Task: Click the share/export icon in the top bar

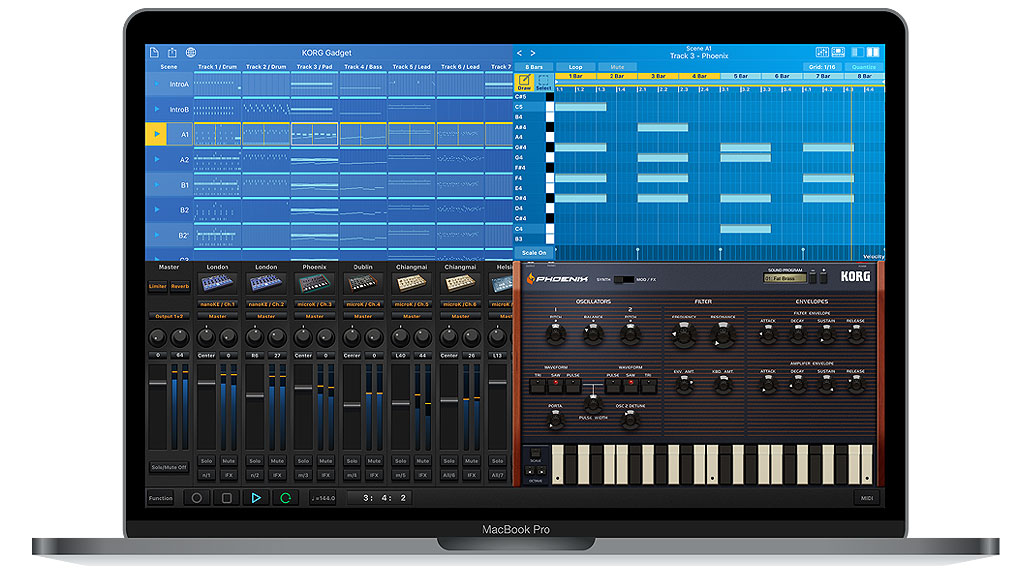Action: 172,52
